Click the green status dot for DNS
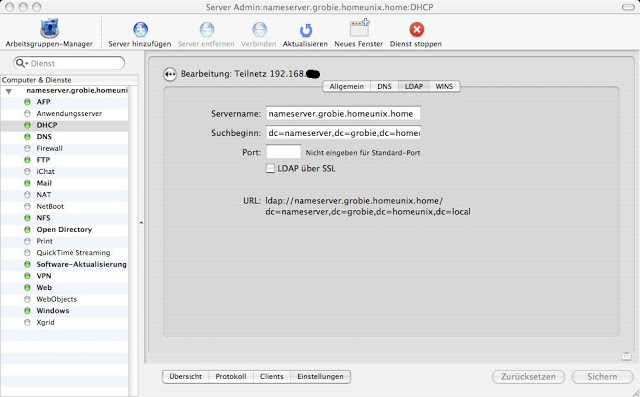The image size is (640, 397). 27,137
